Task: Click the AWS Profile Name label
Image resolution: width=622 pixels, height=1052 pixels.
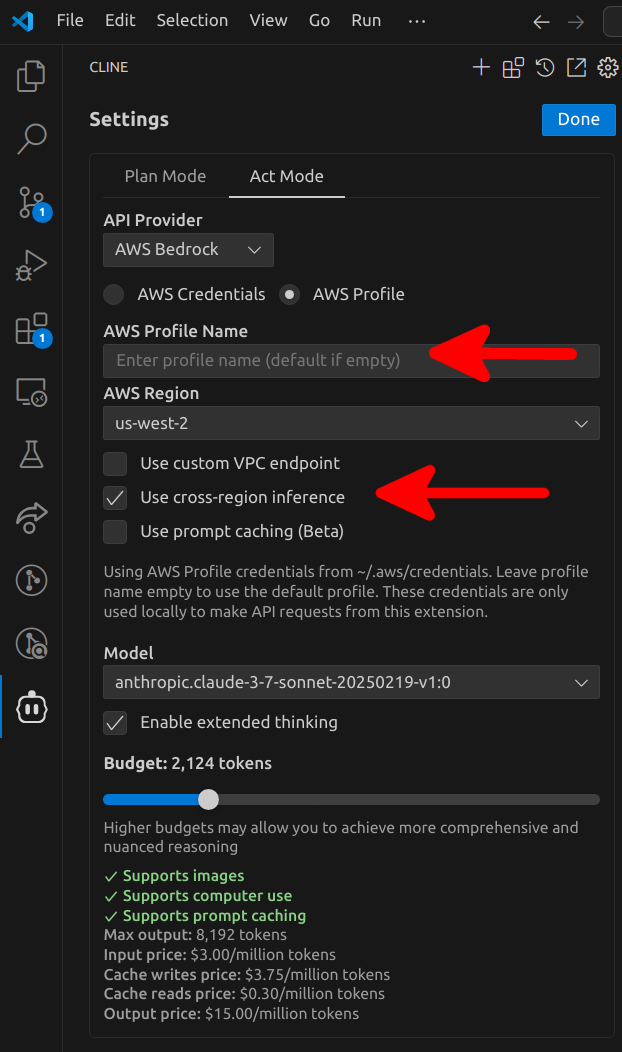Action: point(176,331)
